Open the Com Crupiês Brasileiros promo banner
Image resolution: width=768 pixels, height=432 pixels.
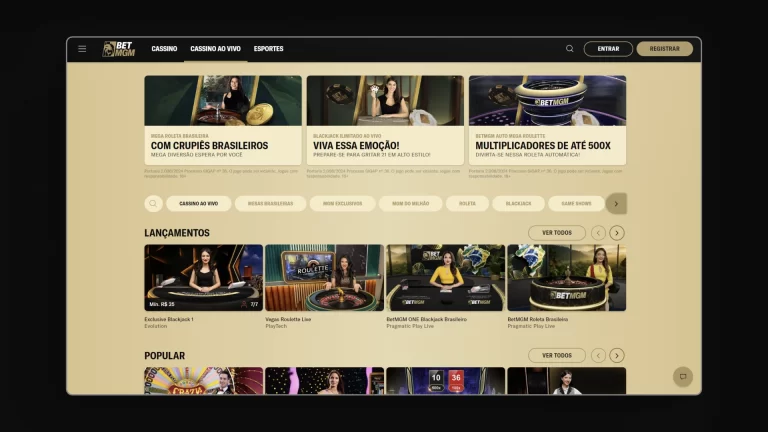tap(223, 120)
